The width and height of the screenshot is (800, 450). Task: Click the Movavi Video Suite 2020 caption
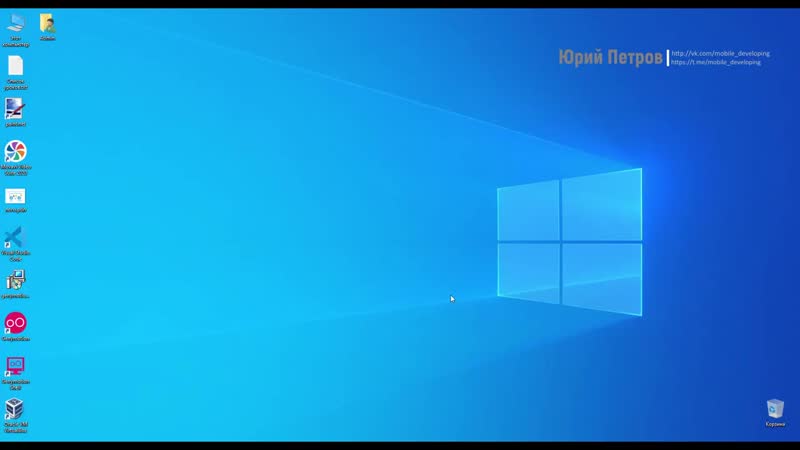click(x=15, y=170)
